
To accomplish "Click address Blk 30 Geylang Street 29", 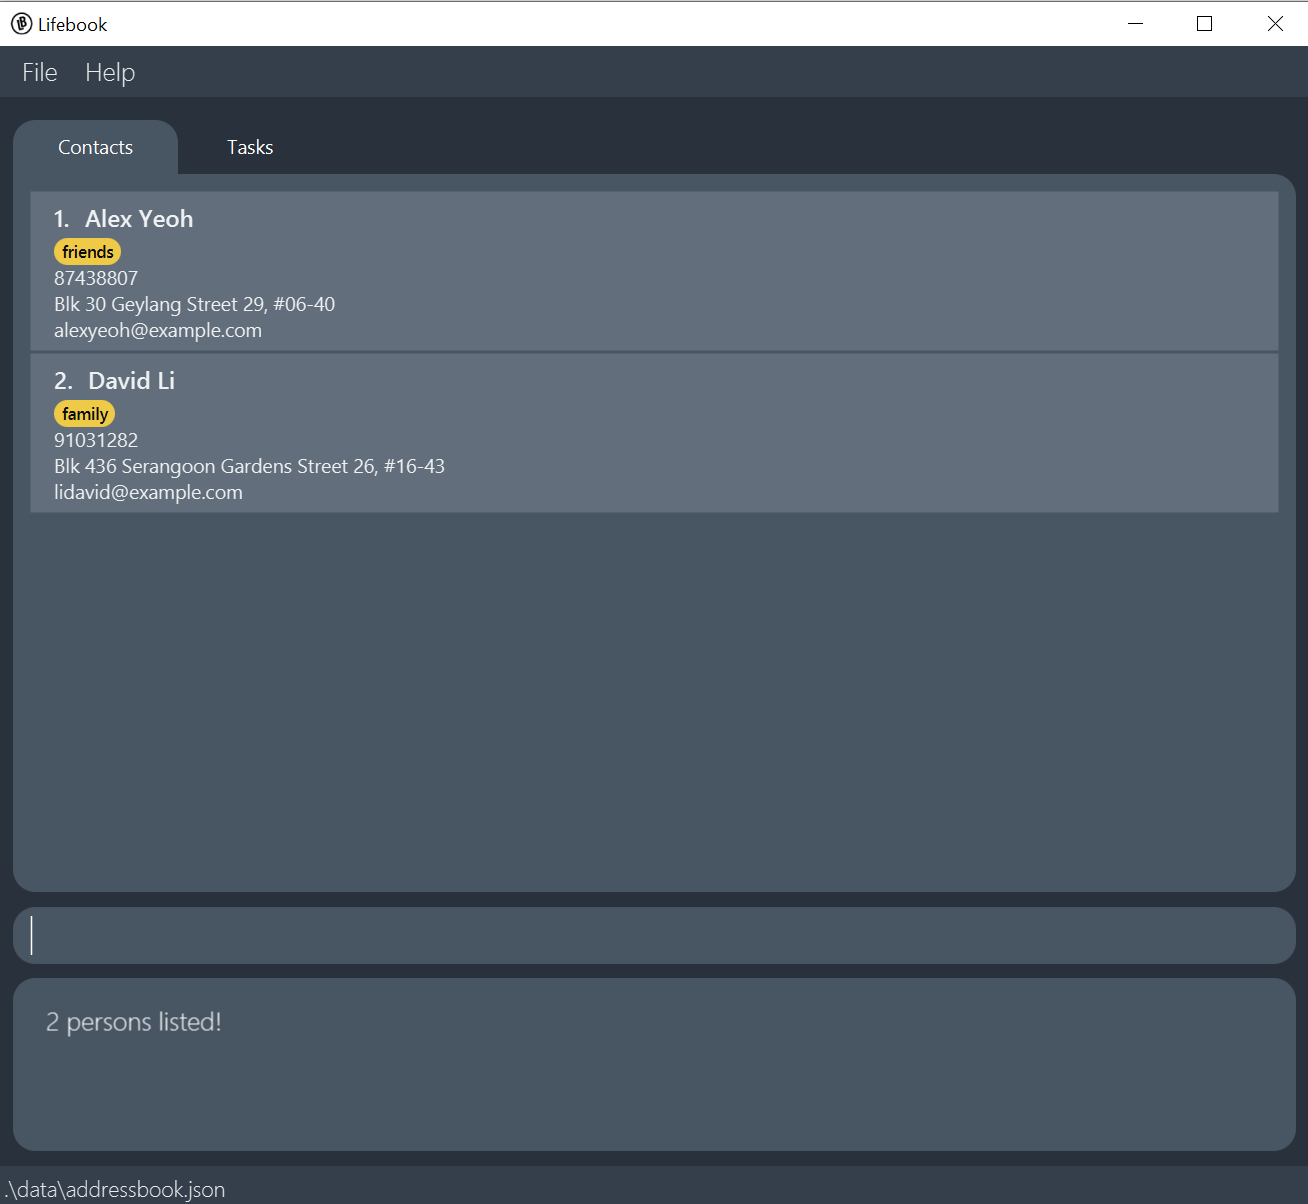I will pos(194,304).
